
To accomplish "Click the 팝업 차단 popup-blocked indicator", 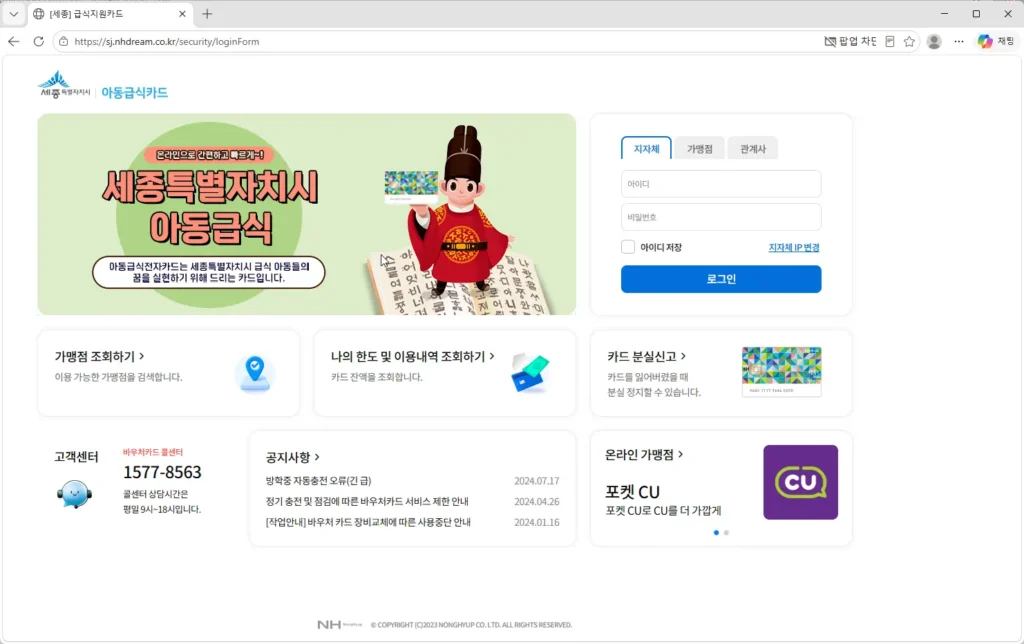I will 850,41.
